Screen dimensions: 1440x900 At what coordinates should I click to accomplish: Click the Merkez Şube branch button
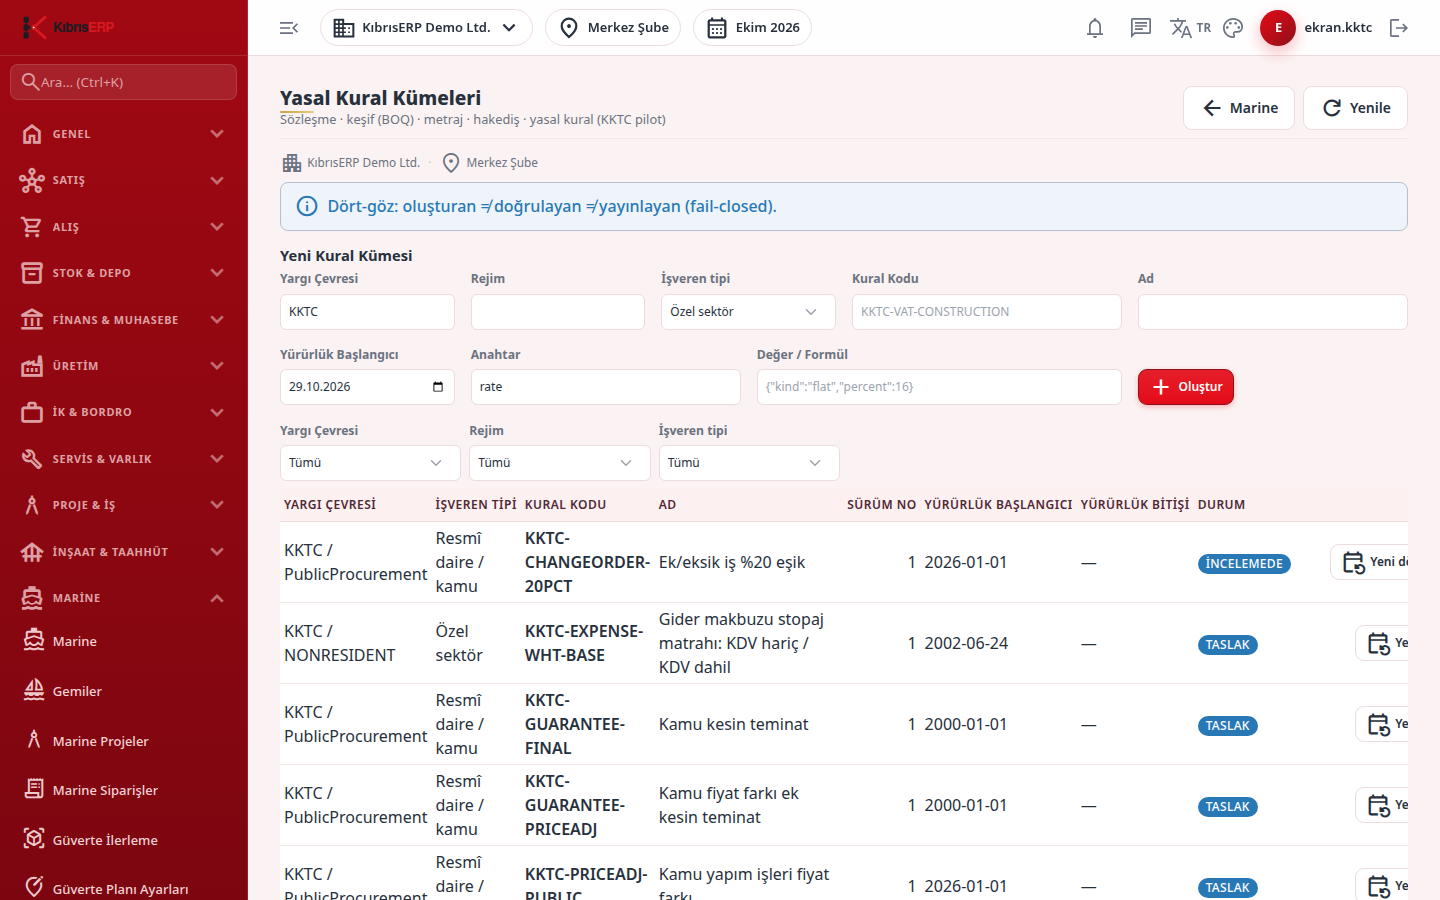[x=613, y=28]
